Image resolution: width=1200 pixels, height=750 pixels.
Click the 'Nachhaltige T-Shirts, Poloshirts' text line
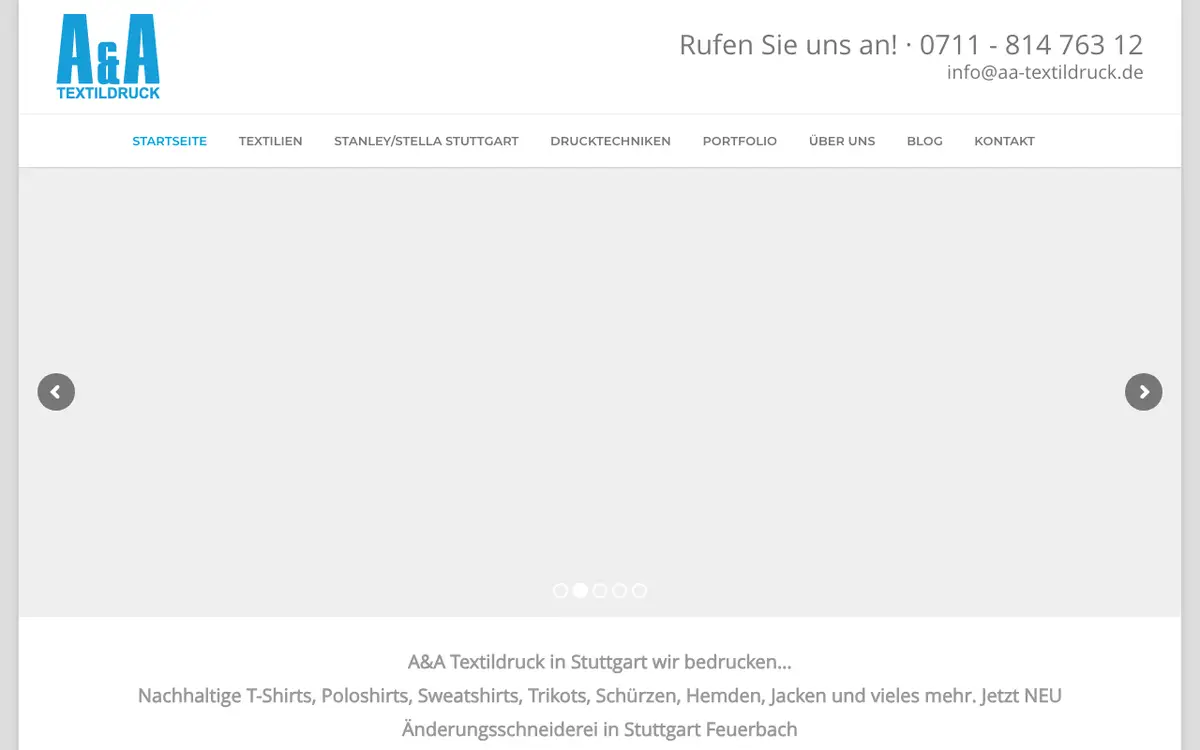tap(600, 696)
